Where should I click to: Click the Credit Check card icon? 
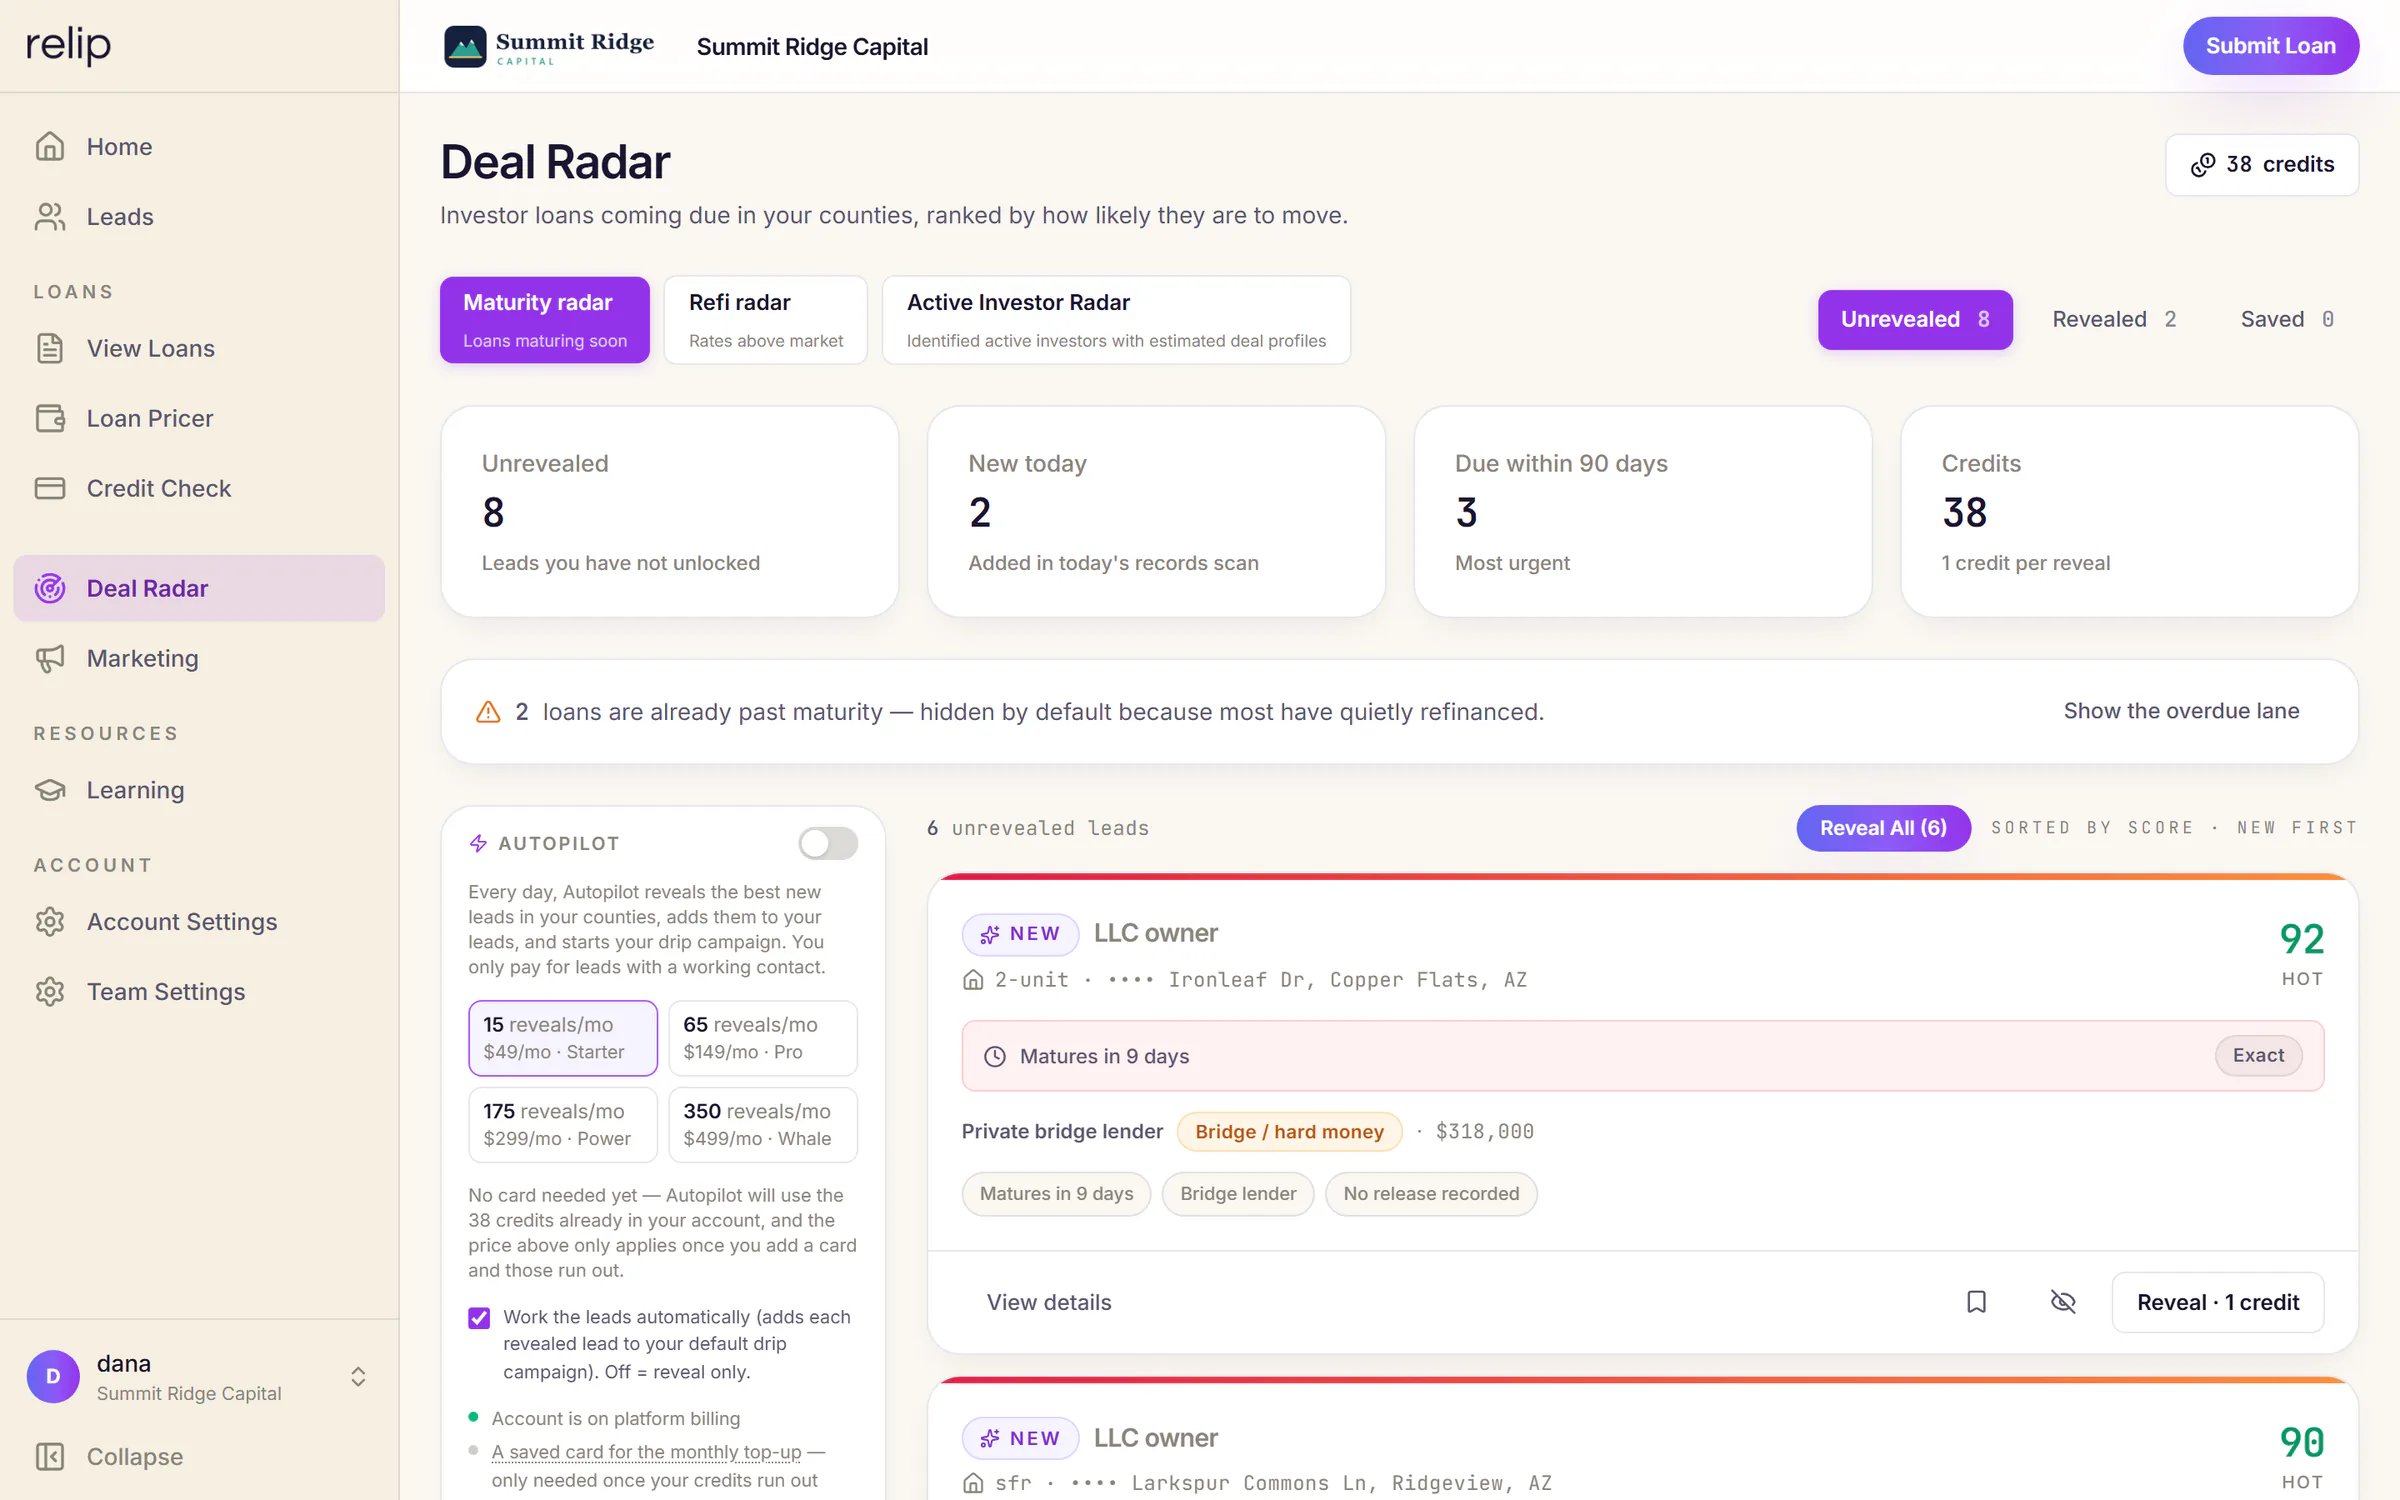(50, 488)
